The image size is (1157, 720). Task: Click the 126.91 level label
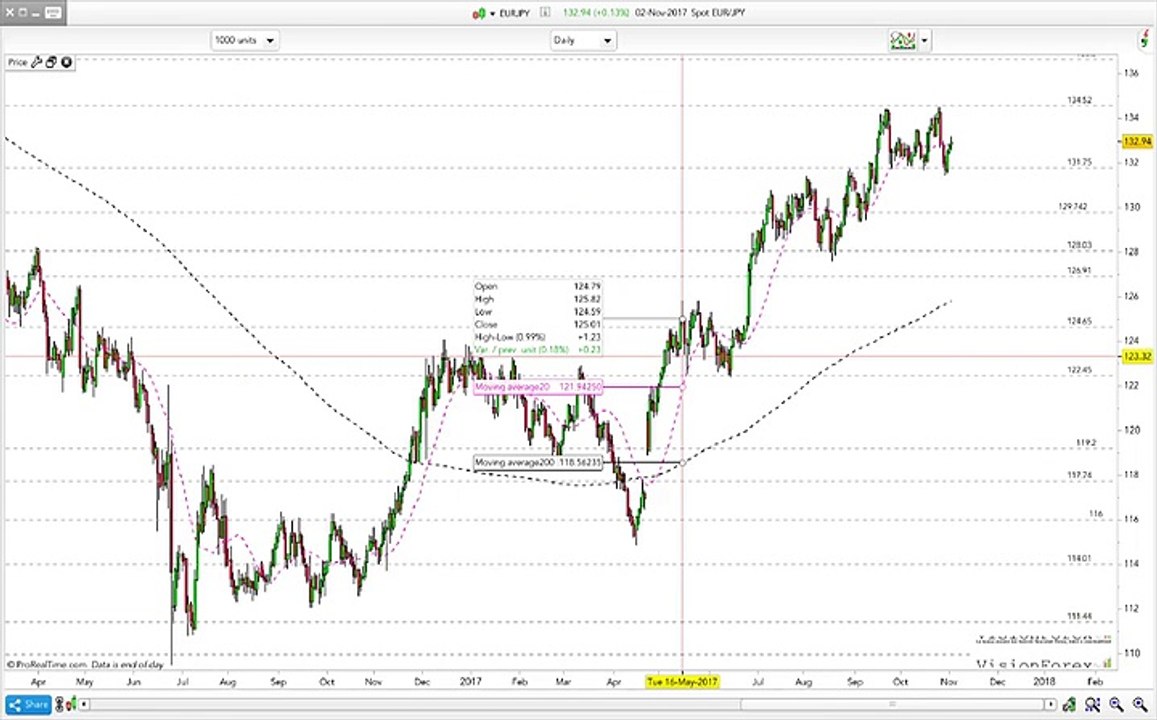[1080, 271]
